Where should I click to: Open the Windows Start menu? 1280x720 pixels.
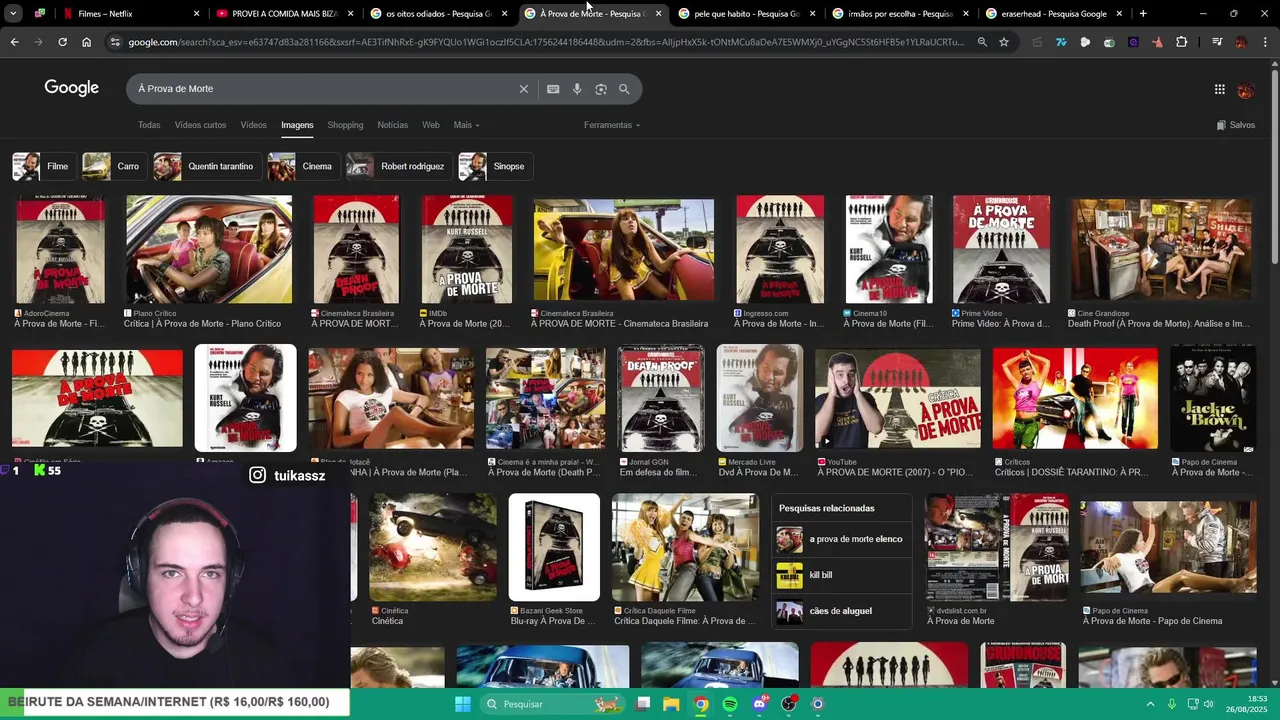click(x=463, y=704)
